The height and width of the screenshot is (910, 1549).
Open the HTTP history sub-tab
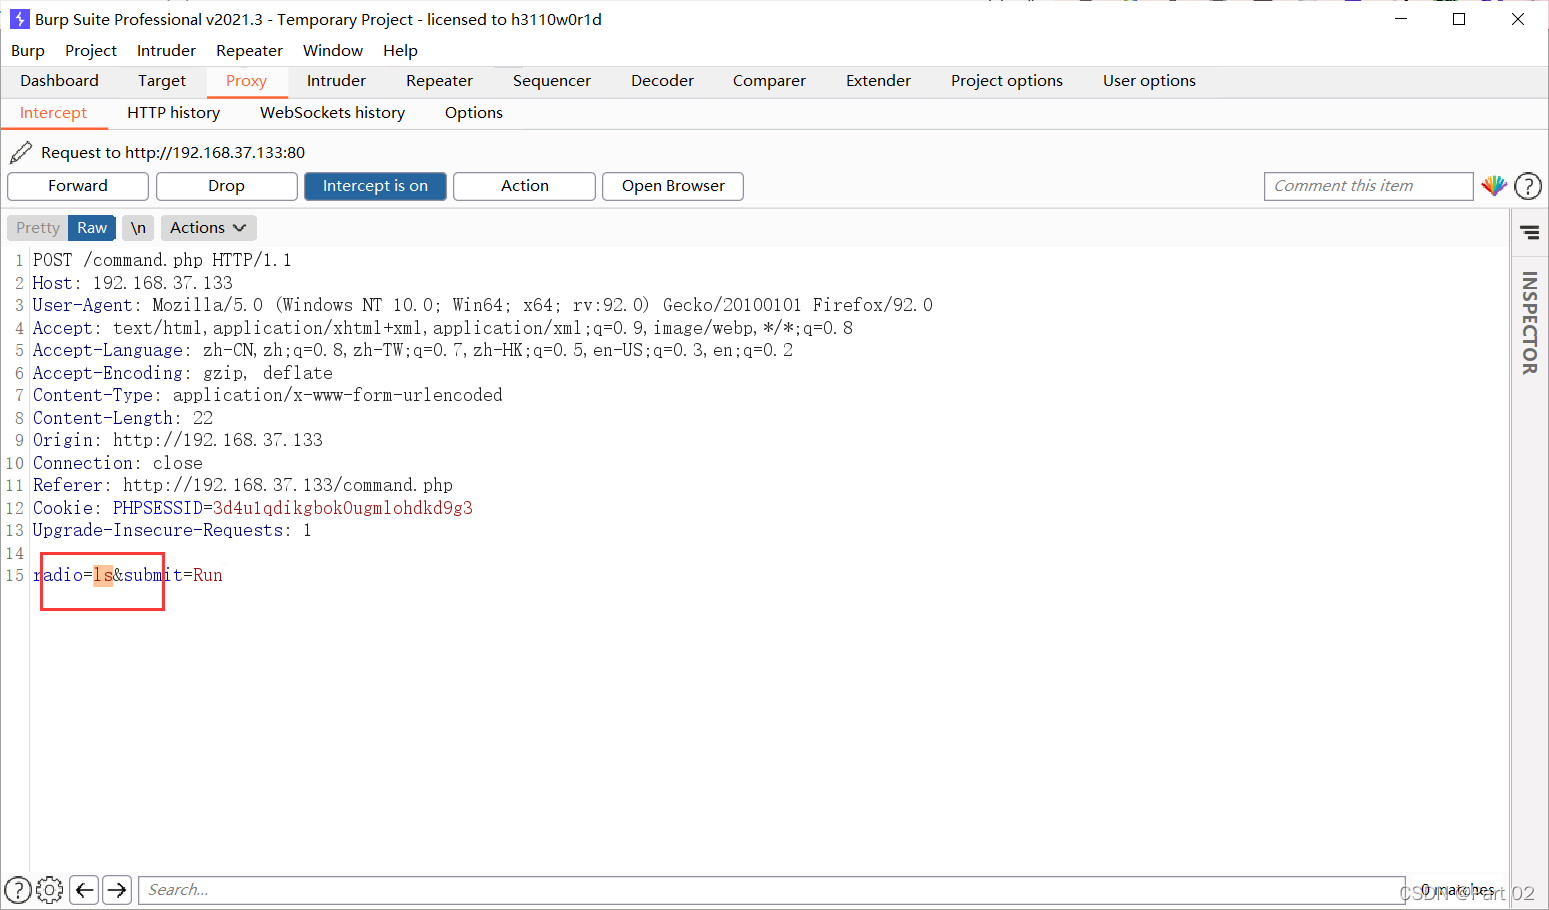[x=173, y=113]
